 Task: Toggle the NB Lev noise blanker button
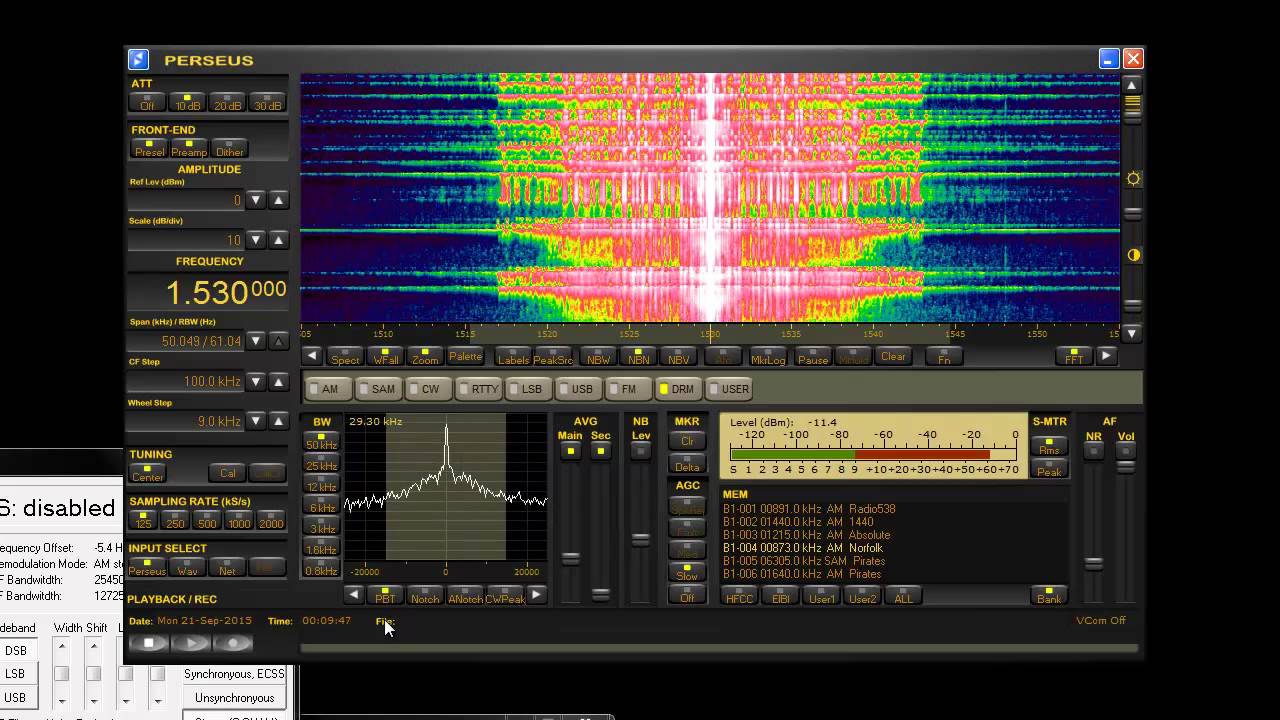click(x=641, y=451)
